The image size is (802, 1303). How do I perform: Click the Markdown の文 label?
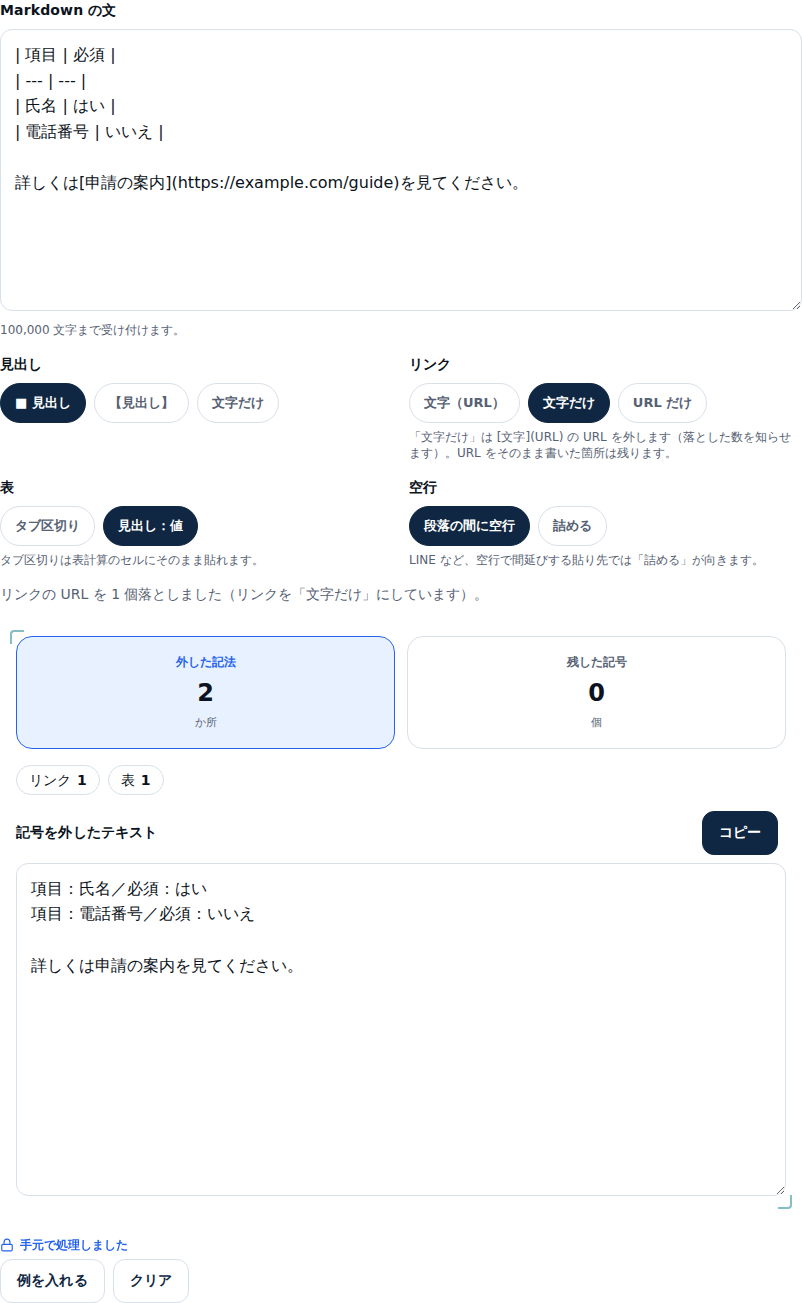click(x=58, y=11)
